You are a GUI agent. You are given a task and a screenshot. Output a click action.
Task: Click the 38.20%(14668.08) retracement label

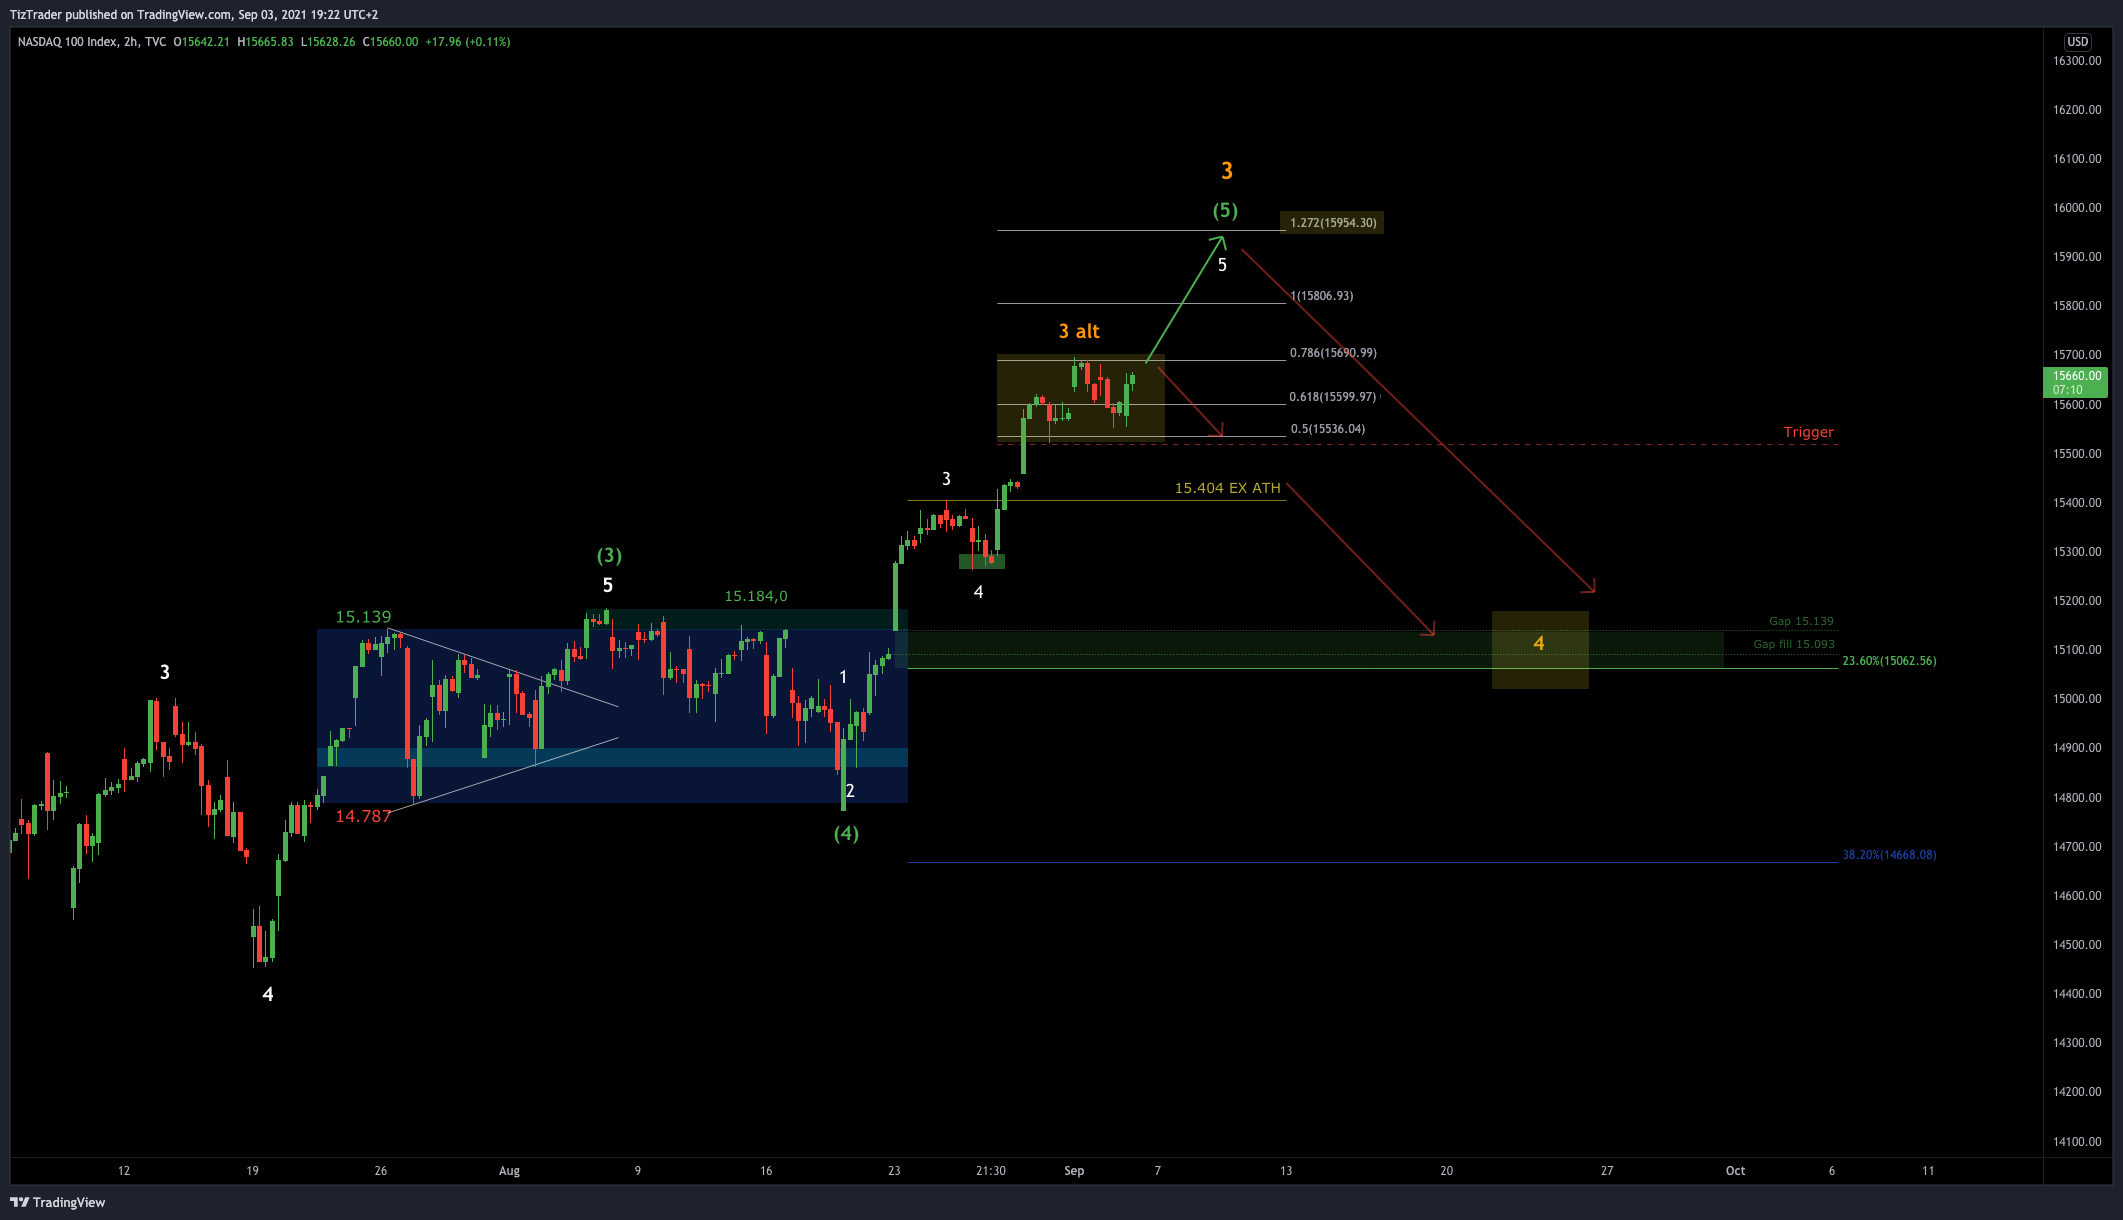pyautogui.click(x=1889, y=855)
